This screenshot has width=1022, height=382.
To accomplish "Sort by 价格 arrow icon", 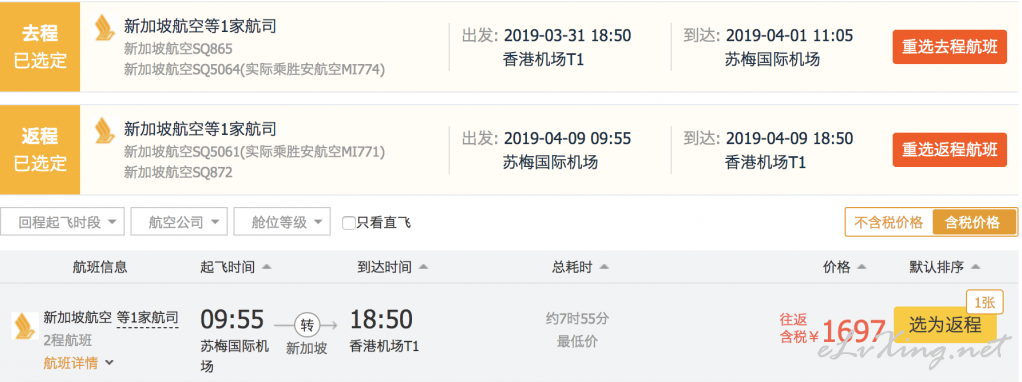I will tap(862, 267).
